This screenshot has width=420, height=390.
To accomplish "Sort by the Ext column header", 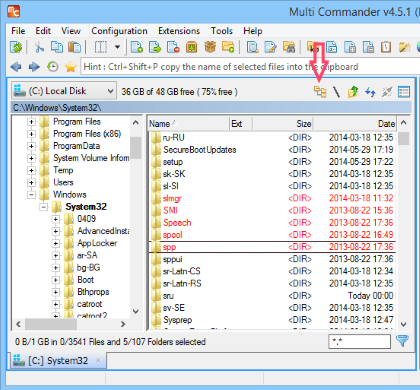I will coord(241,124).
